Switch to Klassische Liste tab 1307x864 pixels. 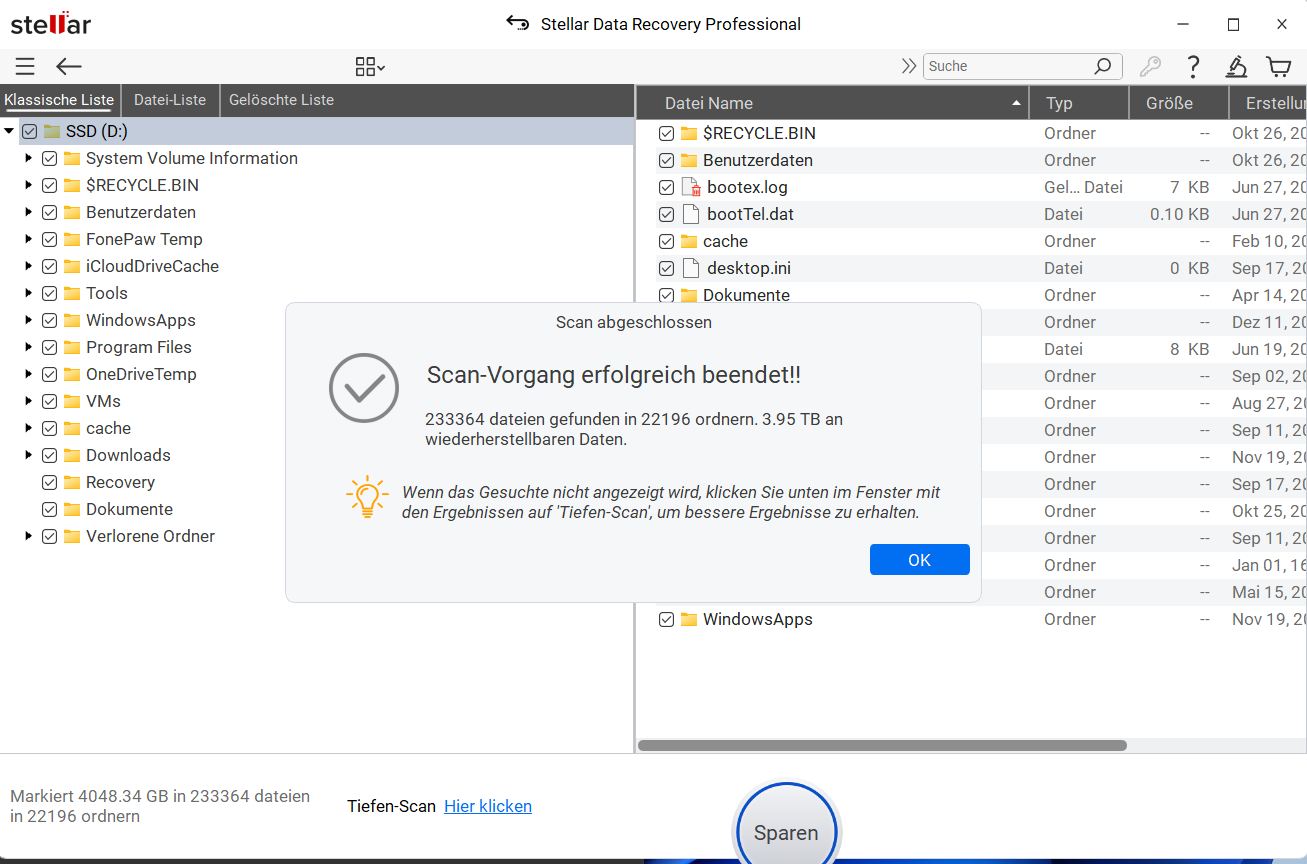tap(59, 100)
